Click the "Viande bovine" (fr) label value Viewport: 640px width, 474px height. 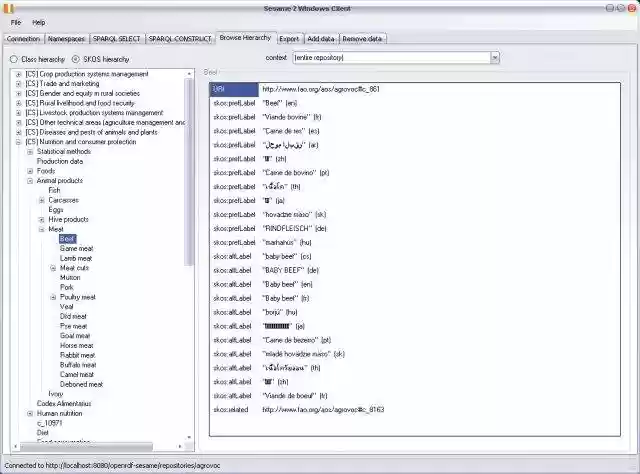pyautogui.click(x=292, y=117)
